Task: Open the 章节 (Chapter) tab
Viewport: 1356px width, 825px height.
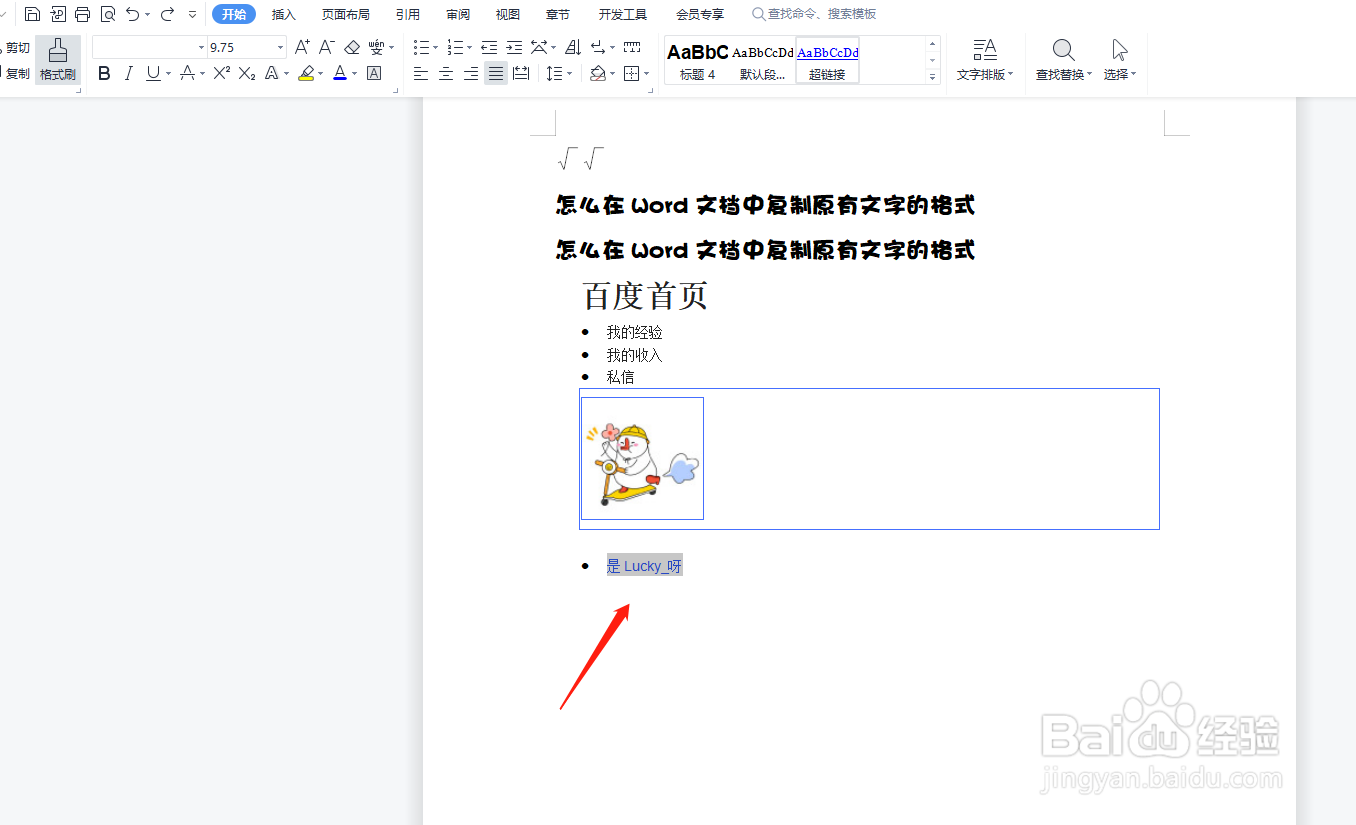Action: (x=558, y=14)
